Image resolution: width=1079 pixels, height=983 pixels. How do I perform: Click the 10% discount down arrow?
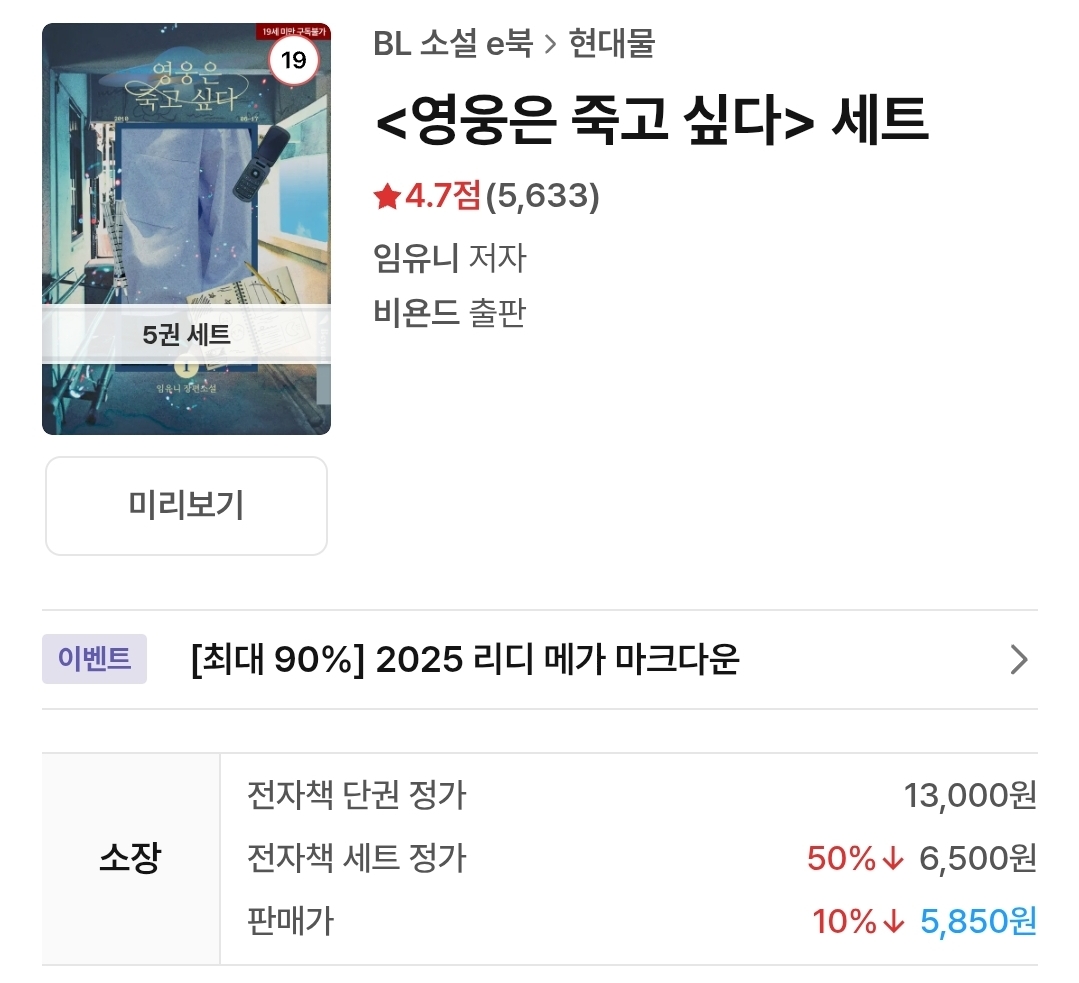893,921
